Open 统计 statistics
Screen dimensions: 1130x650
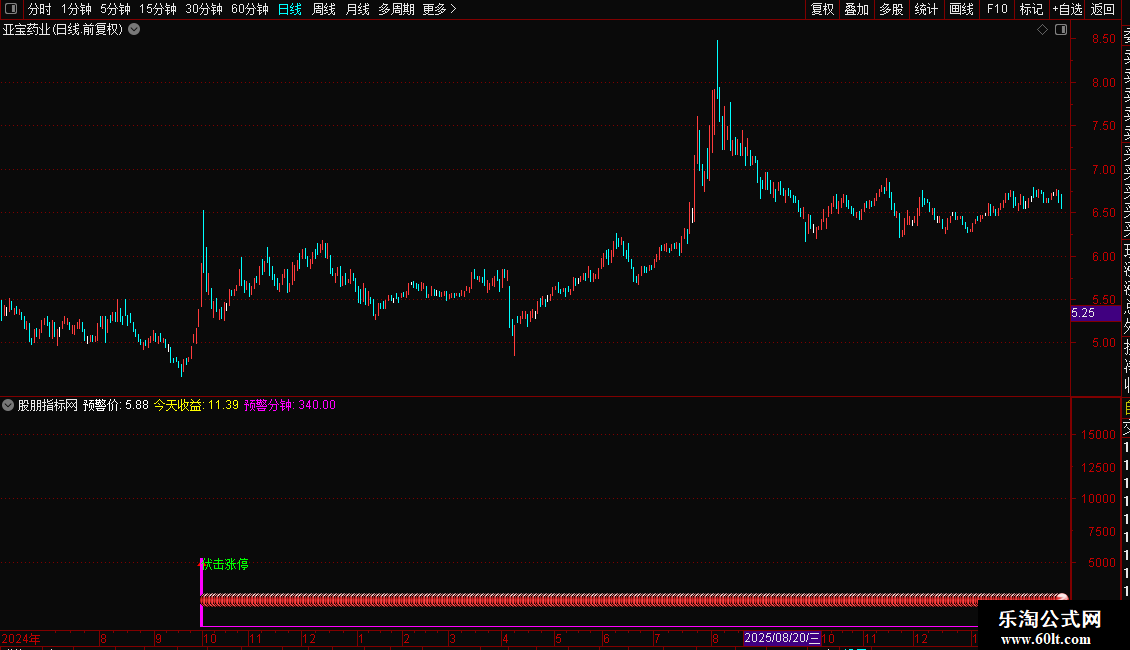[926, 9]
